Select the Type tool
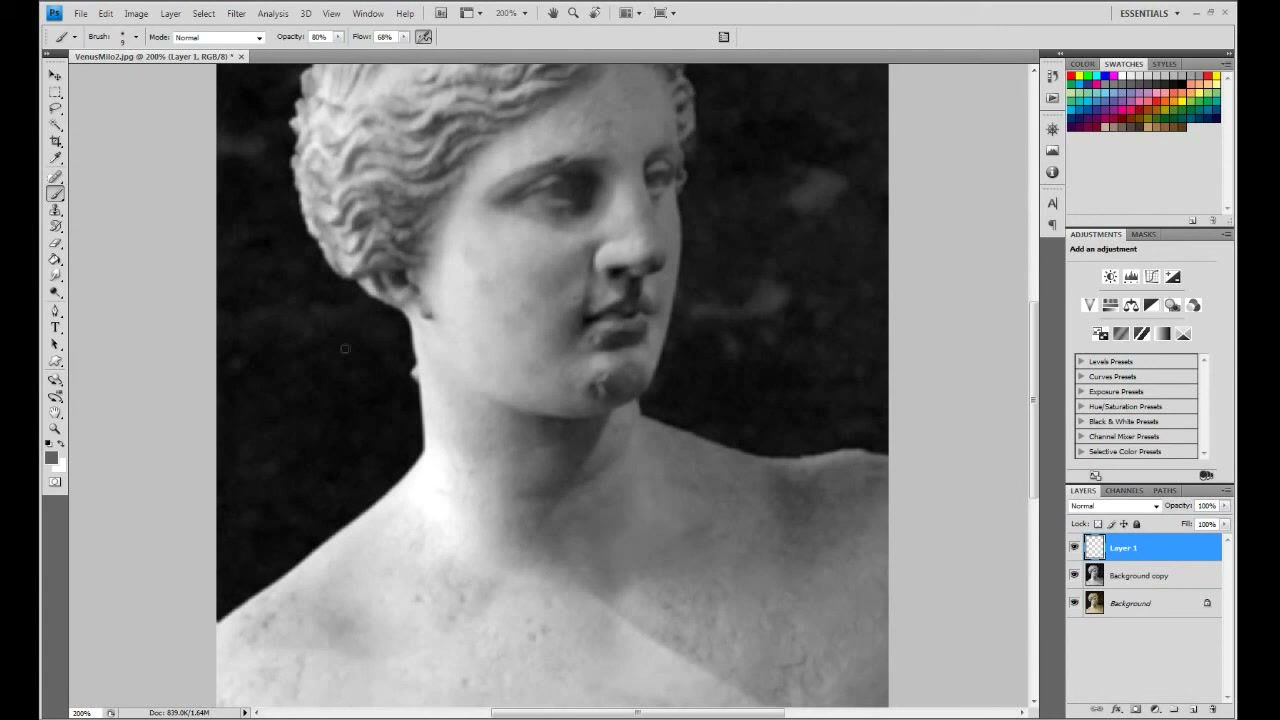This screenshot has width=1280, height=720. [55, 328]
